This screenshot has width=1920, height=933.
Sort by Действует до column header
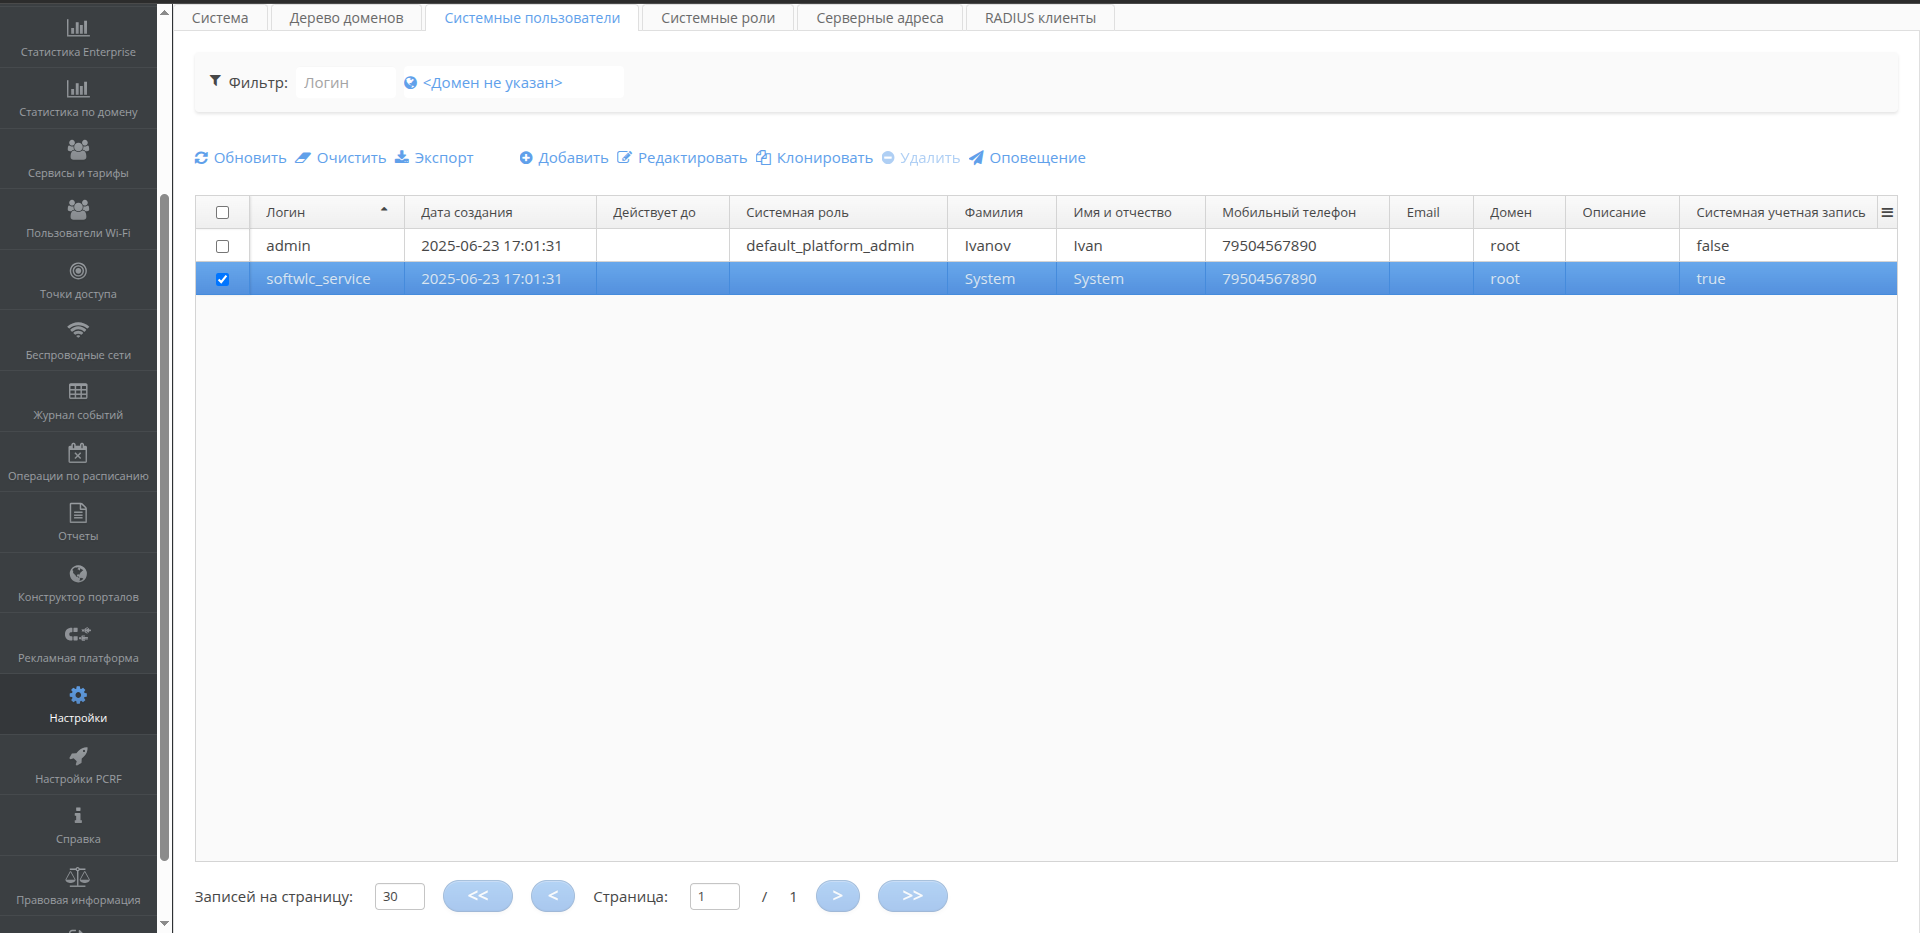663,212
